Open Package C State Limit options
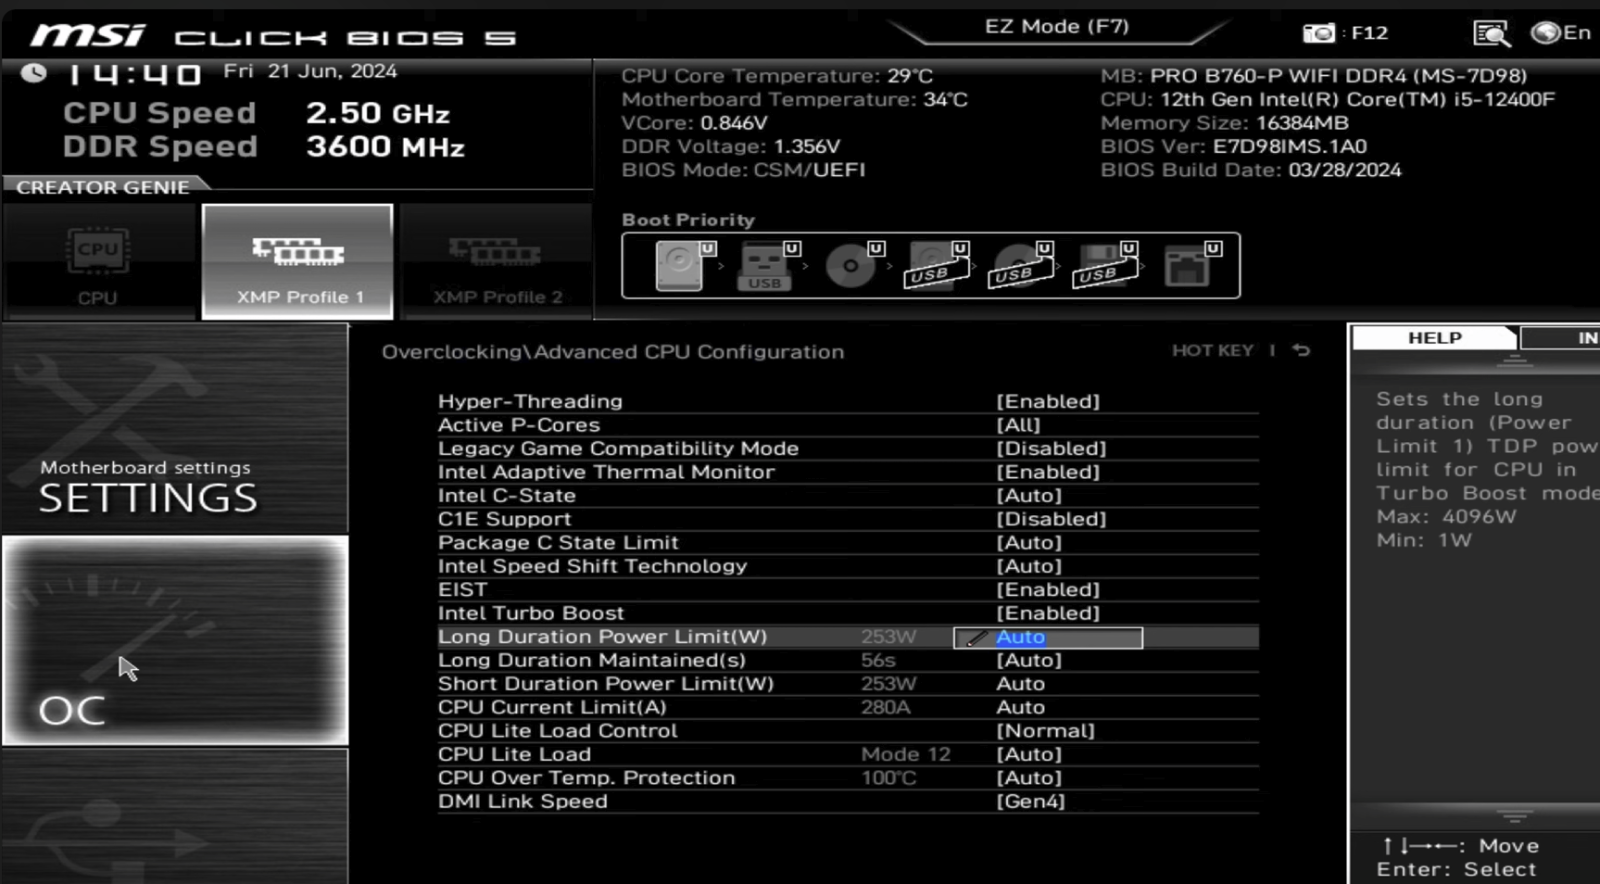Viewport: 1600px width, 884px height. (x=848, y=543)
